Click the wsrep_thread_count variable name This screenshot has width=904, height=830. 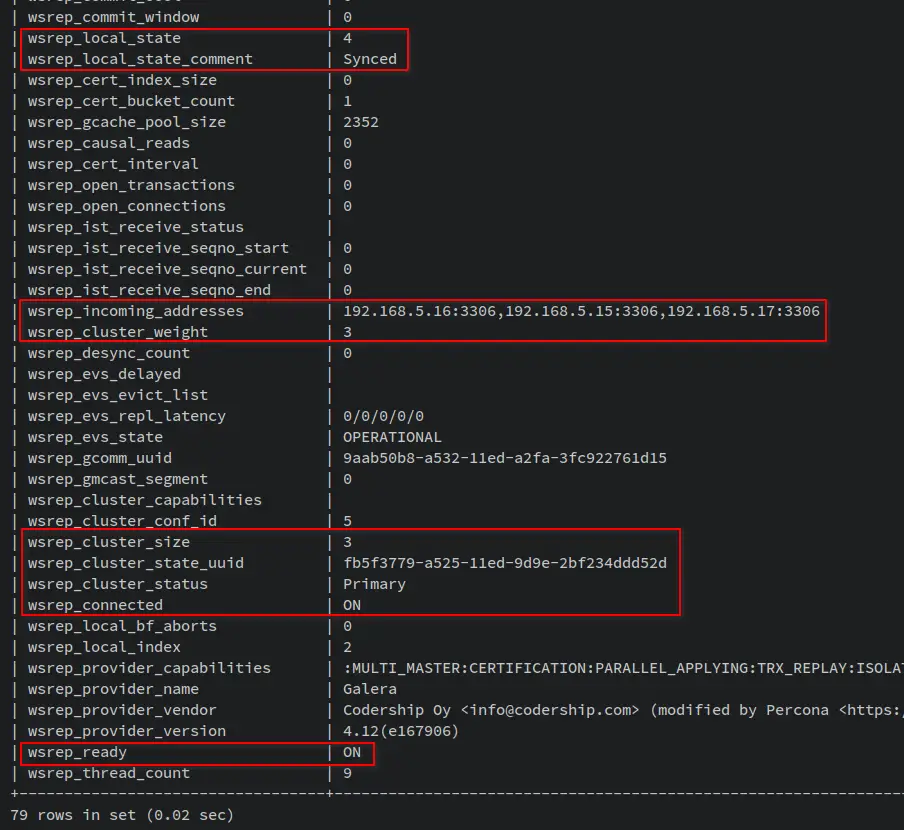108,773
